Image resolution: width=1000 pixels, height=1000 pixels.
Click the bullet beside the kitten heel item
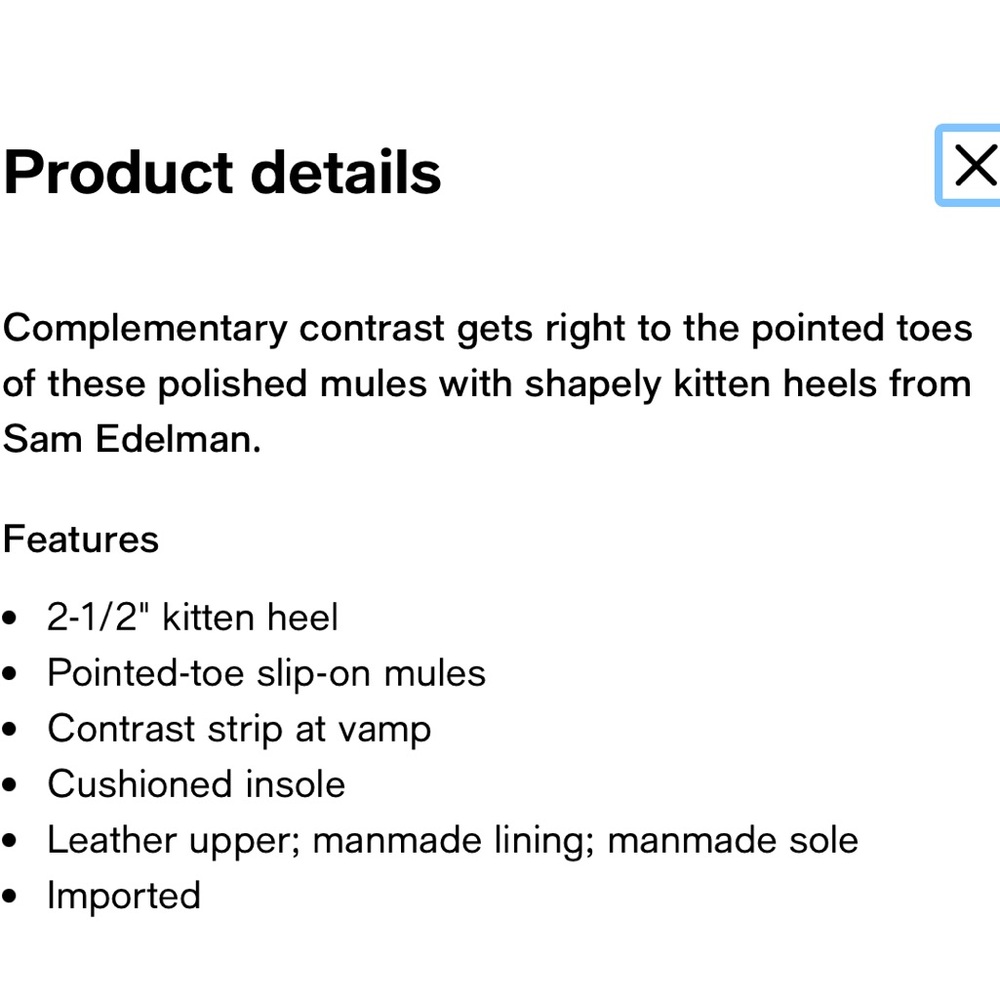pyautogui.click(x=11, y=619)
